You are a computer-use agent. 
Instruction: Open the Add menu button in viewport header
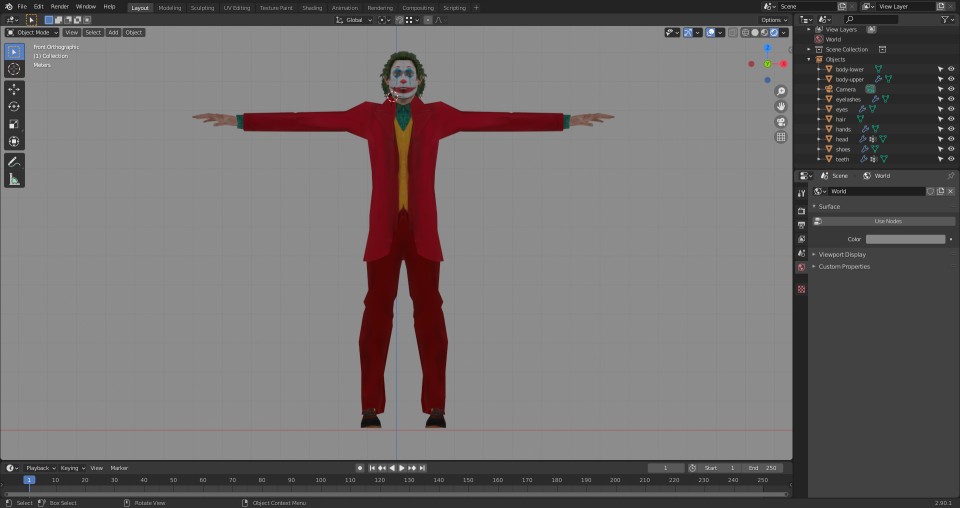click(113, 32)
